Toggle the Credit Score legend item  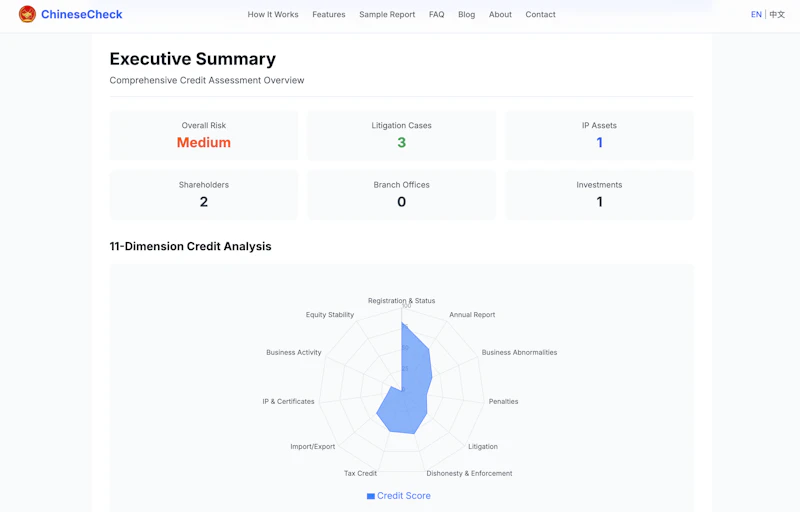(x=399, y=496)
